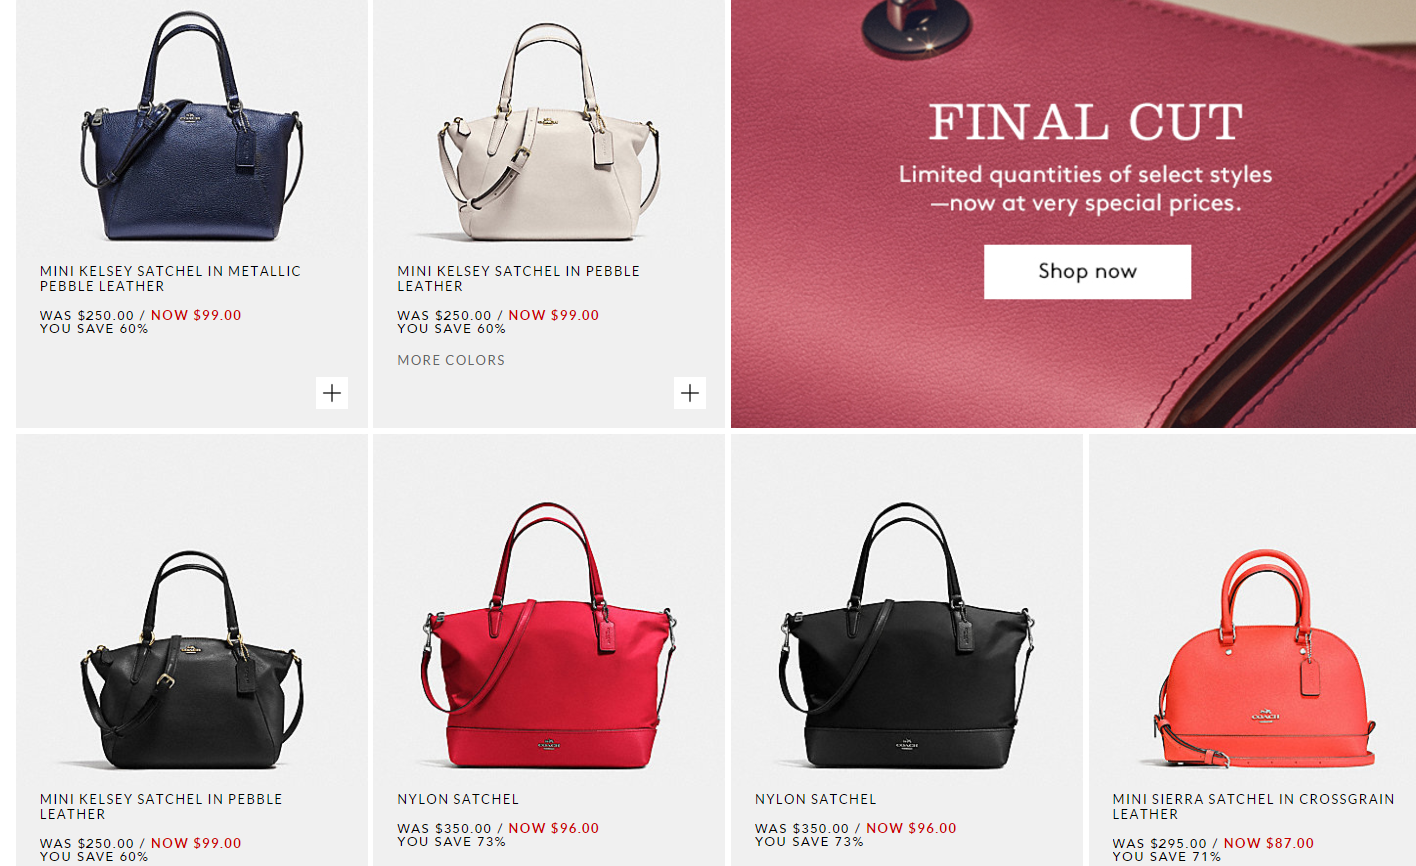Open navy metallic Kelsey satchel image

192,128
